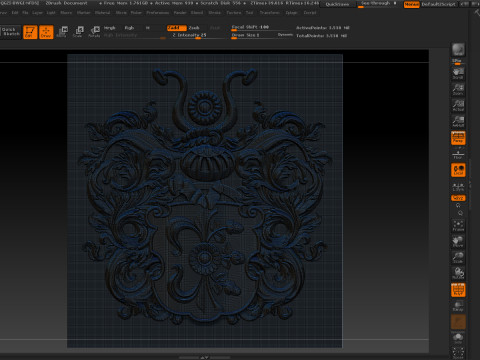Toggle the Menus button

click(x=411, y=4)
